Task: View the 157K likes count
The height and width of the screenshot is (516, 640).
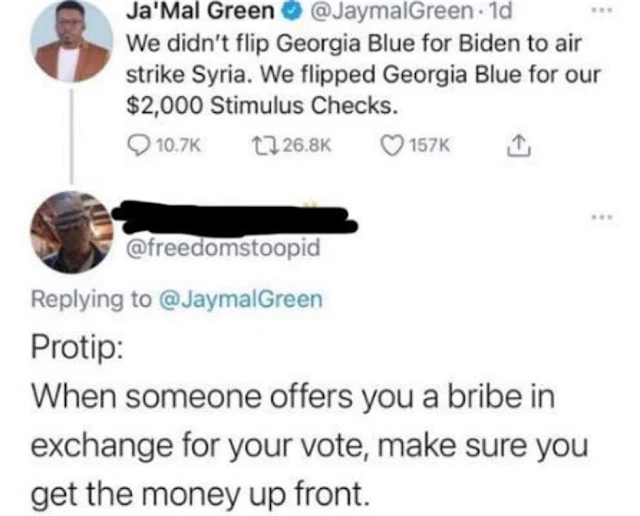Action: [430, 146]
